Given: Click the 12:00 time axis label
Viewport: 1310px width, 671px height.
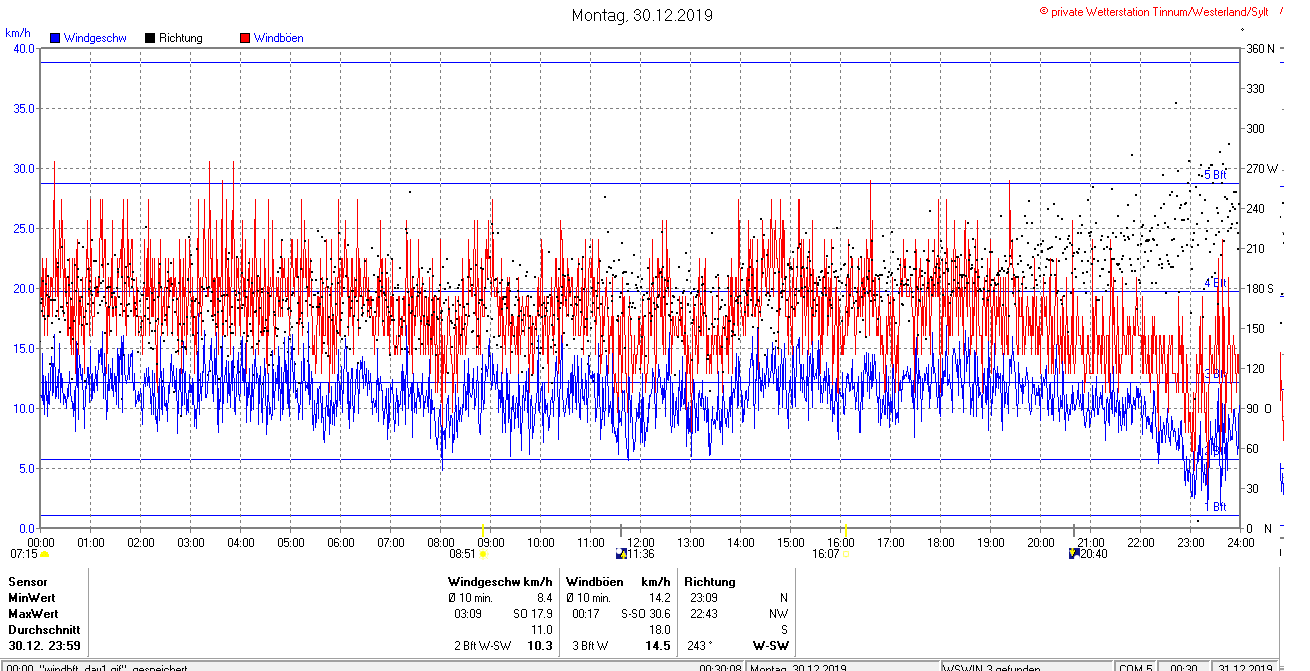Looking at the screenshot, I should 640,542.
